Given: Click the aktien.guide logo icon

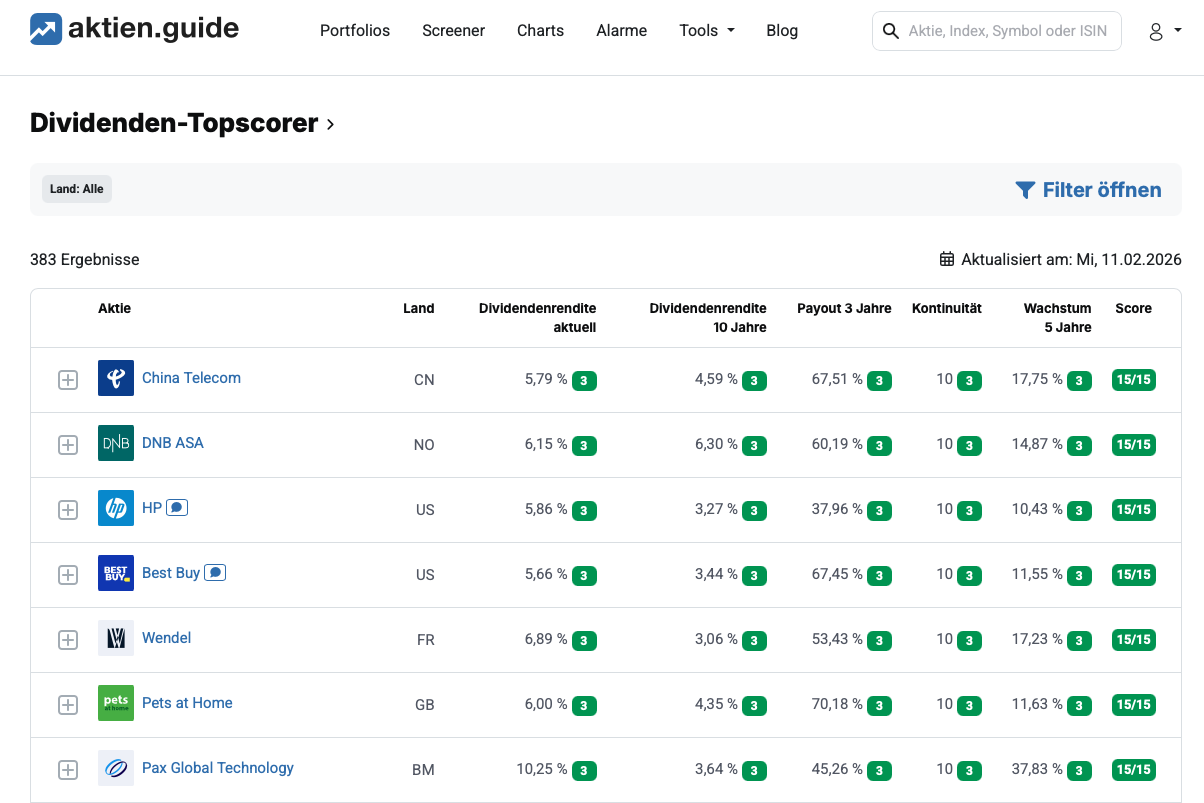Looking at the screenshot, I should pyautogui.click(x=46, y=30).
